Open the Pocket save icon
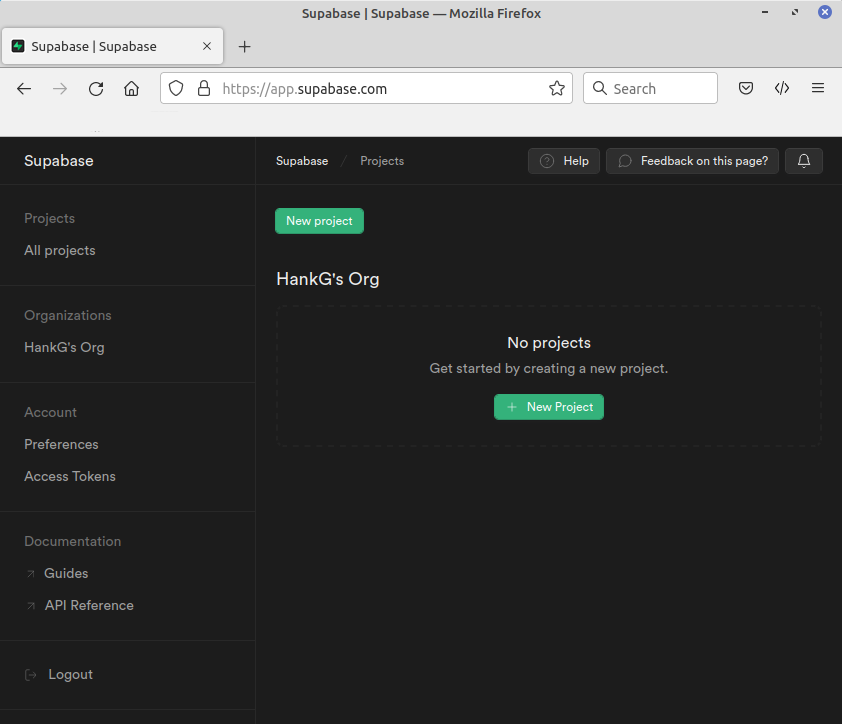 [746, 88]
